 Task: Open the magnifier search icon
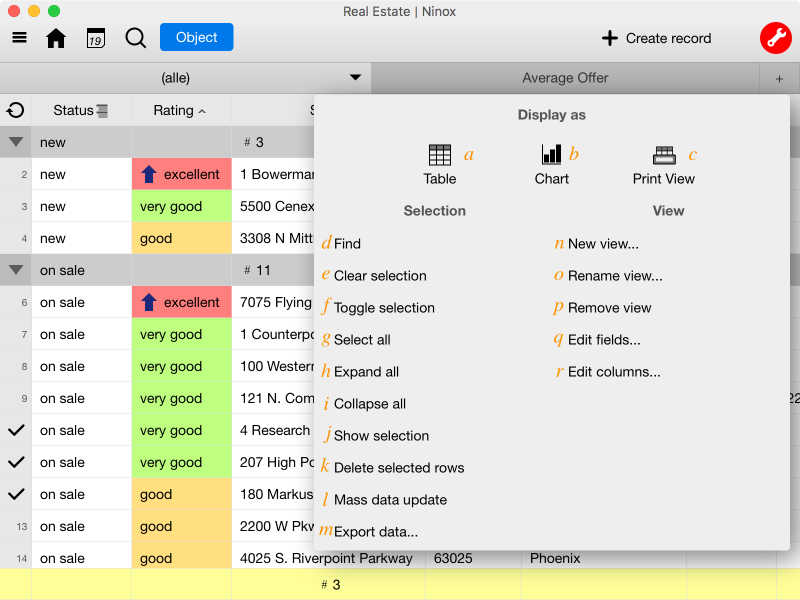point(136,38)
